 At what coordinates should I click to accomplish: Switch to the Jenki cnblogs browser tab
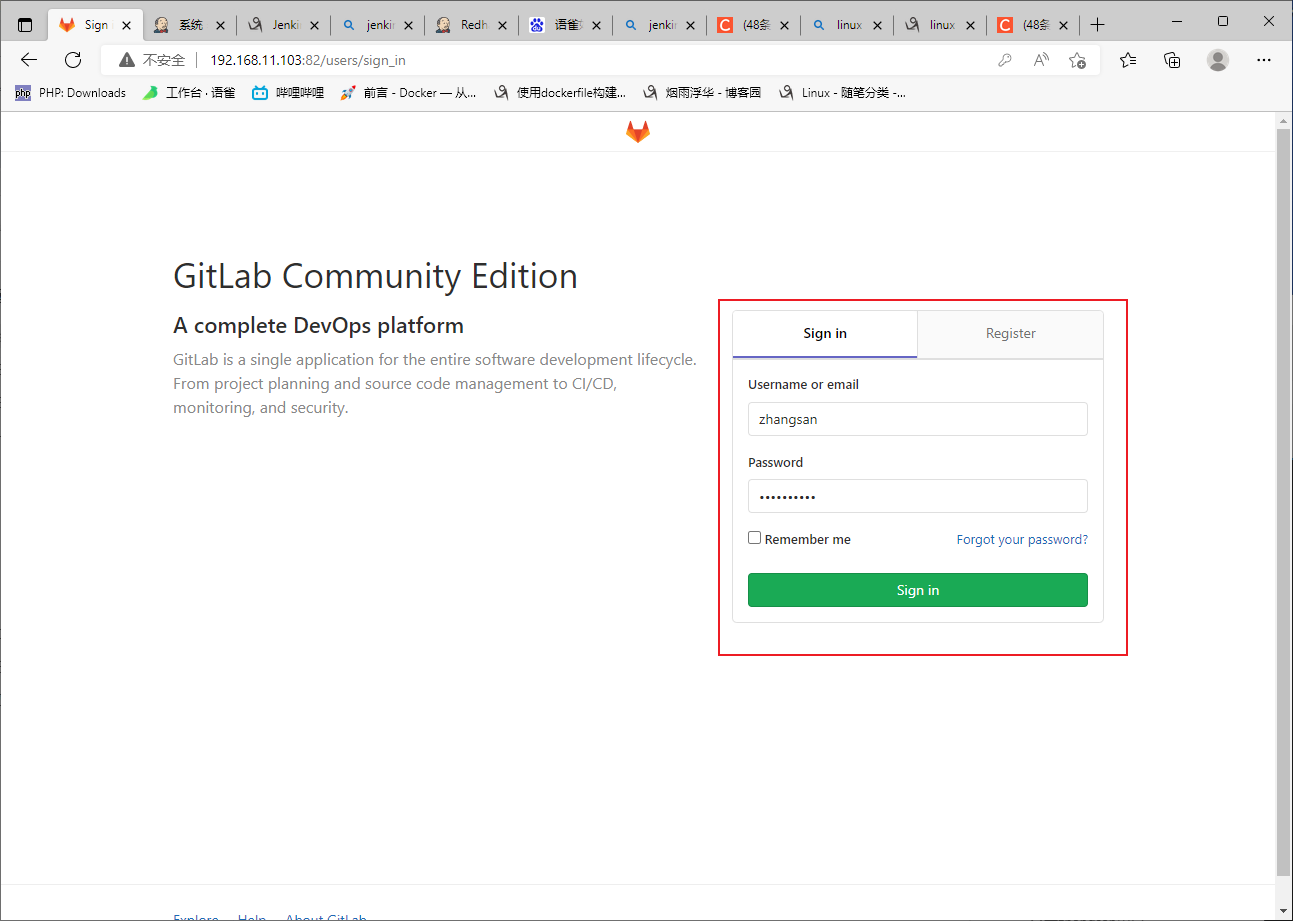283,25
